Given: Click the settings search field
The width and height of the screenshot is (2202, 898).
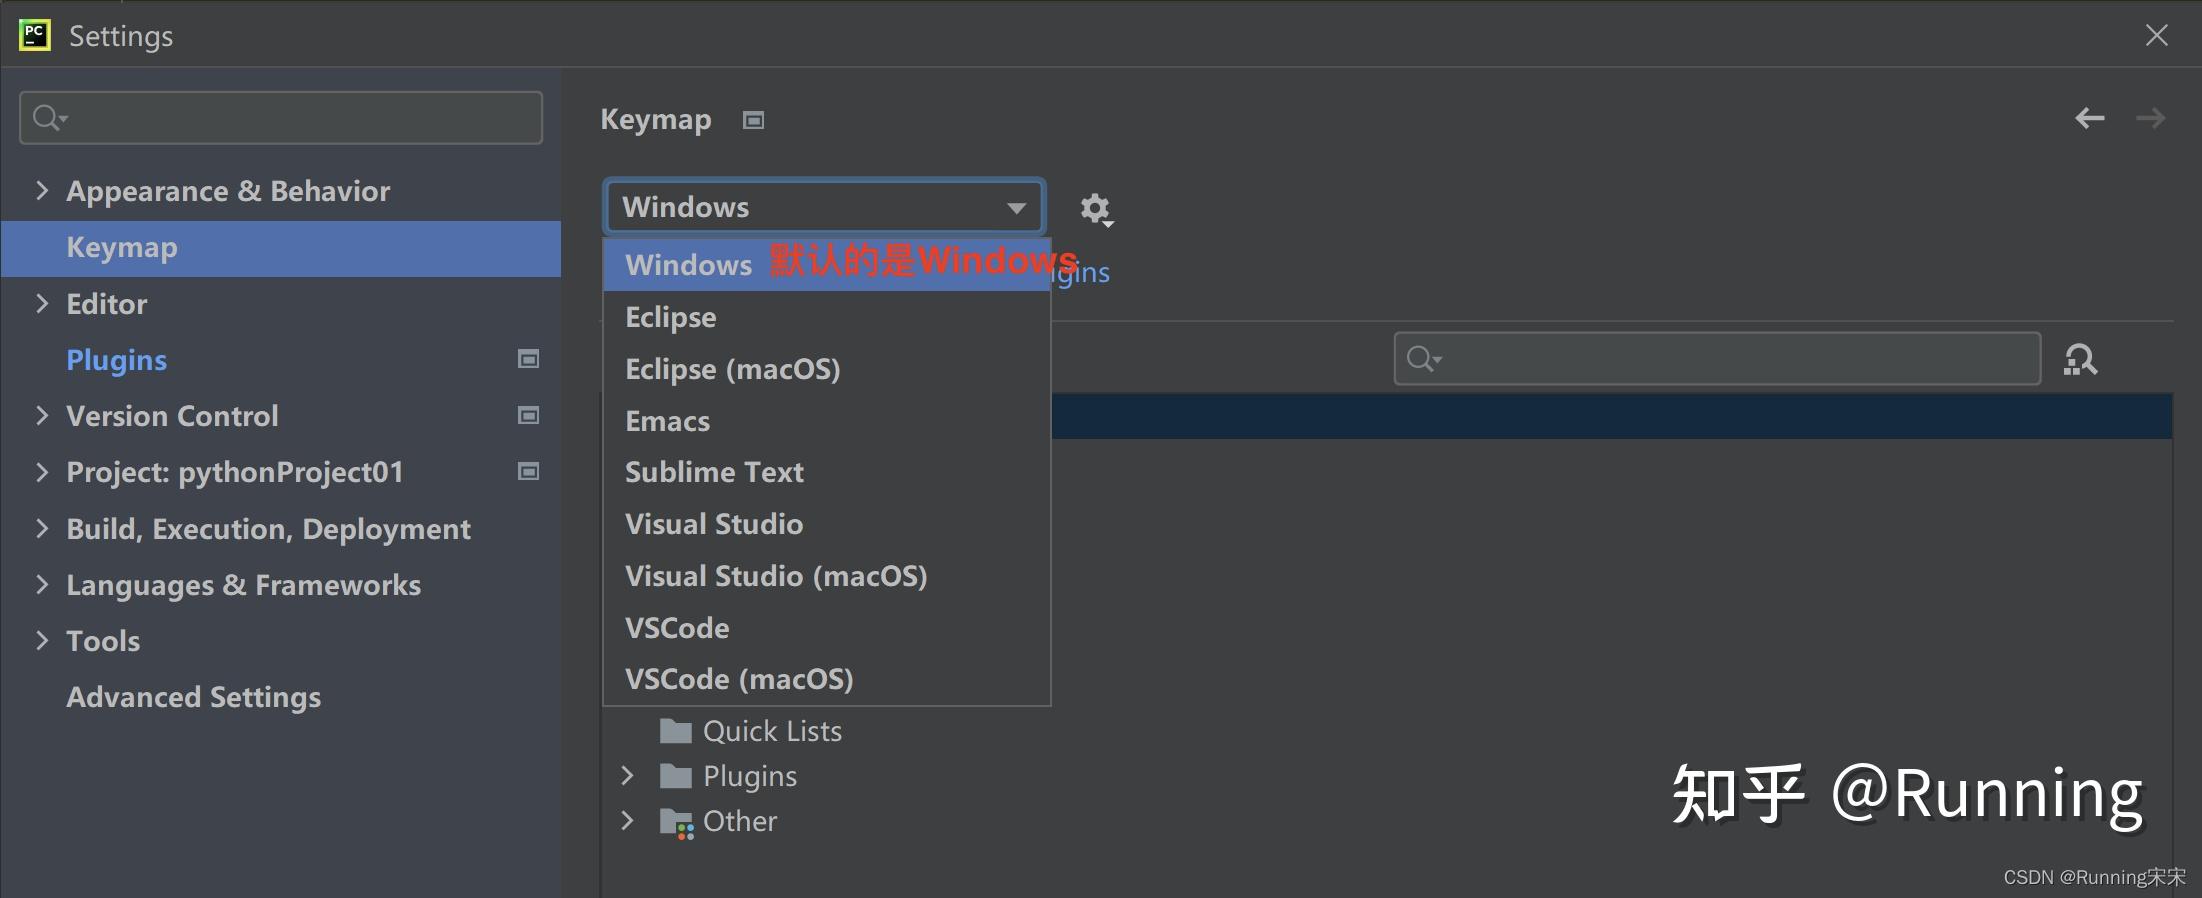Looking at the screenshot, I should tap(281, 118).
